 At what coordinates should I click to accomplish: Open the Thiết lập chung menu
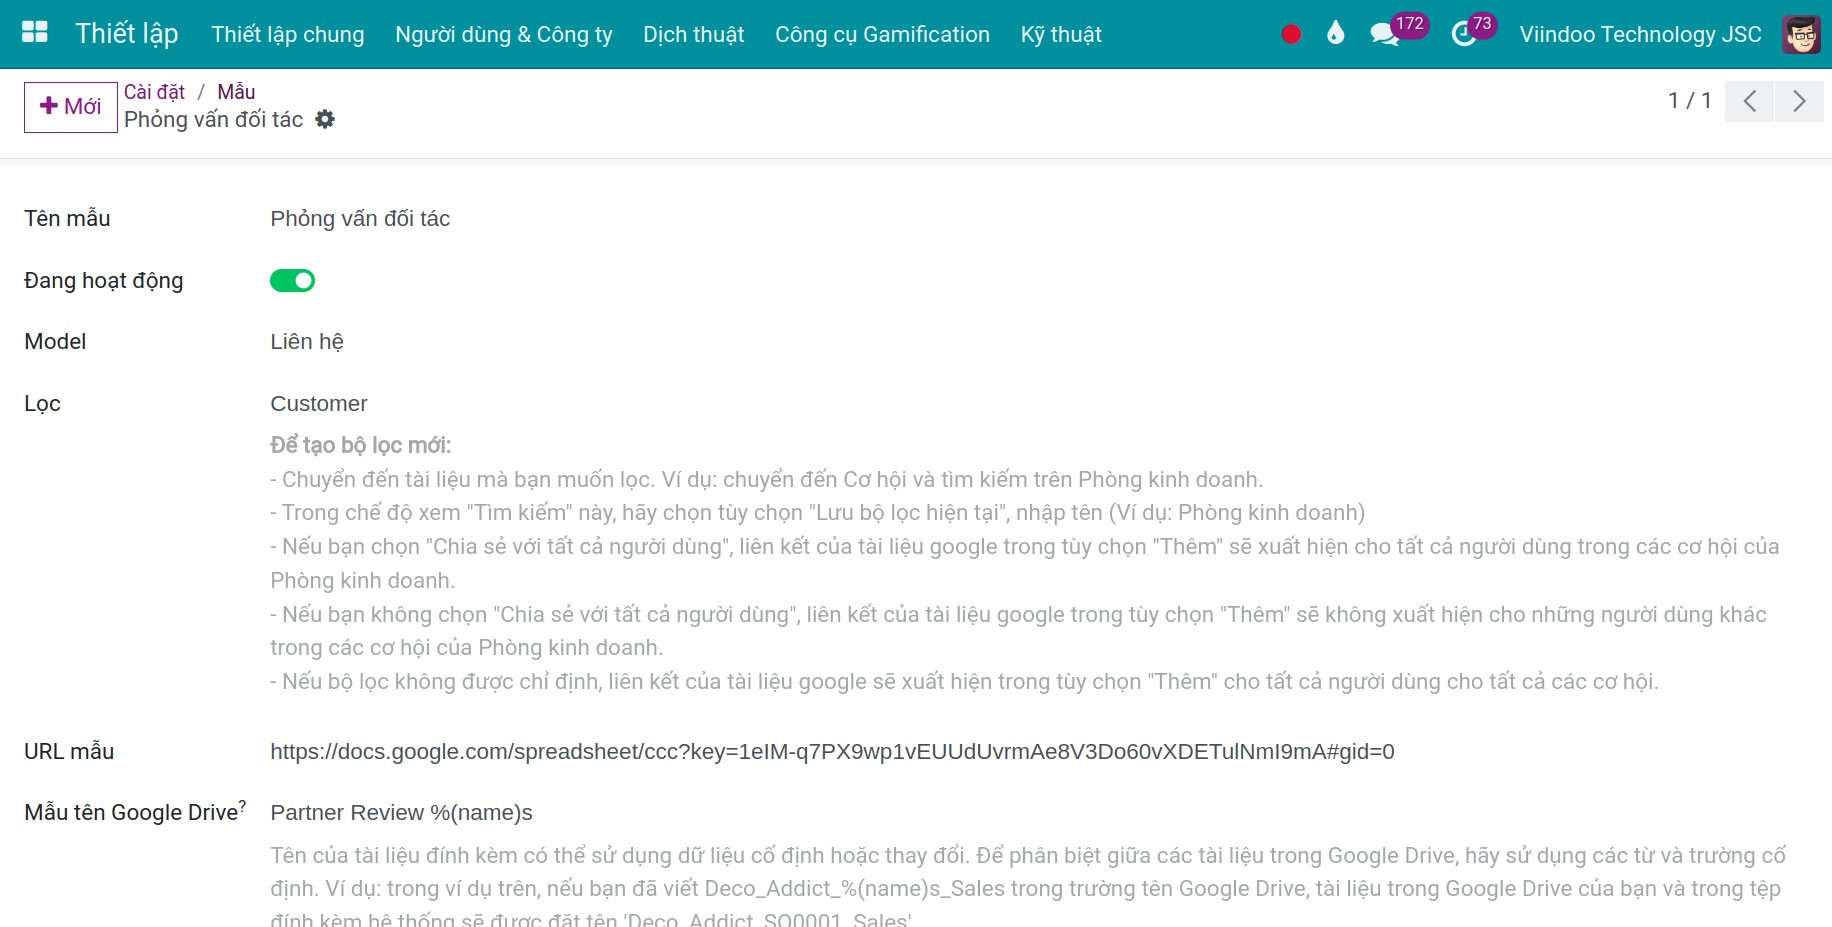pos(288,34)
